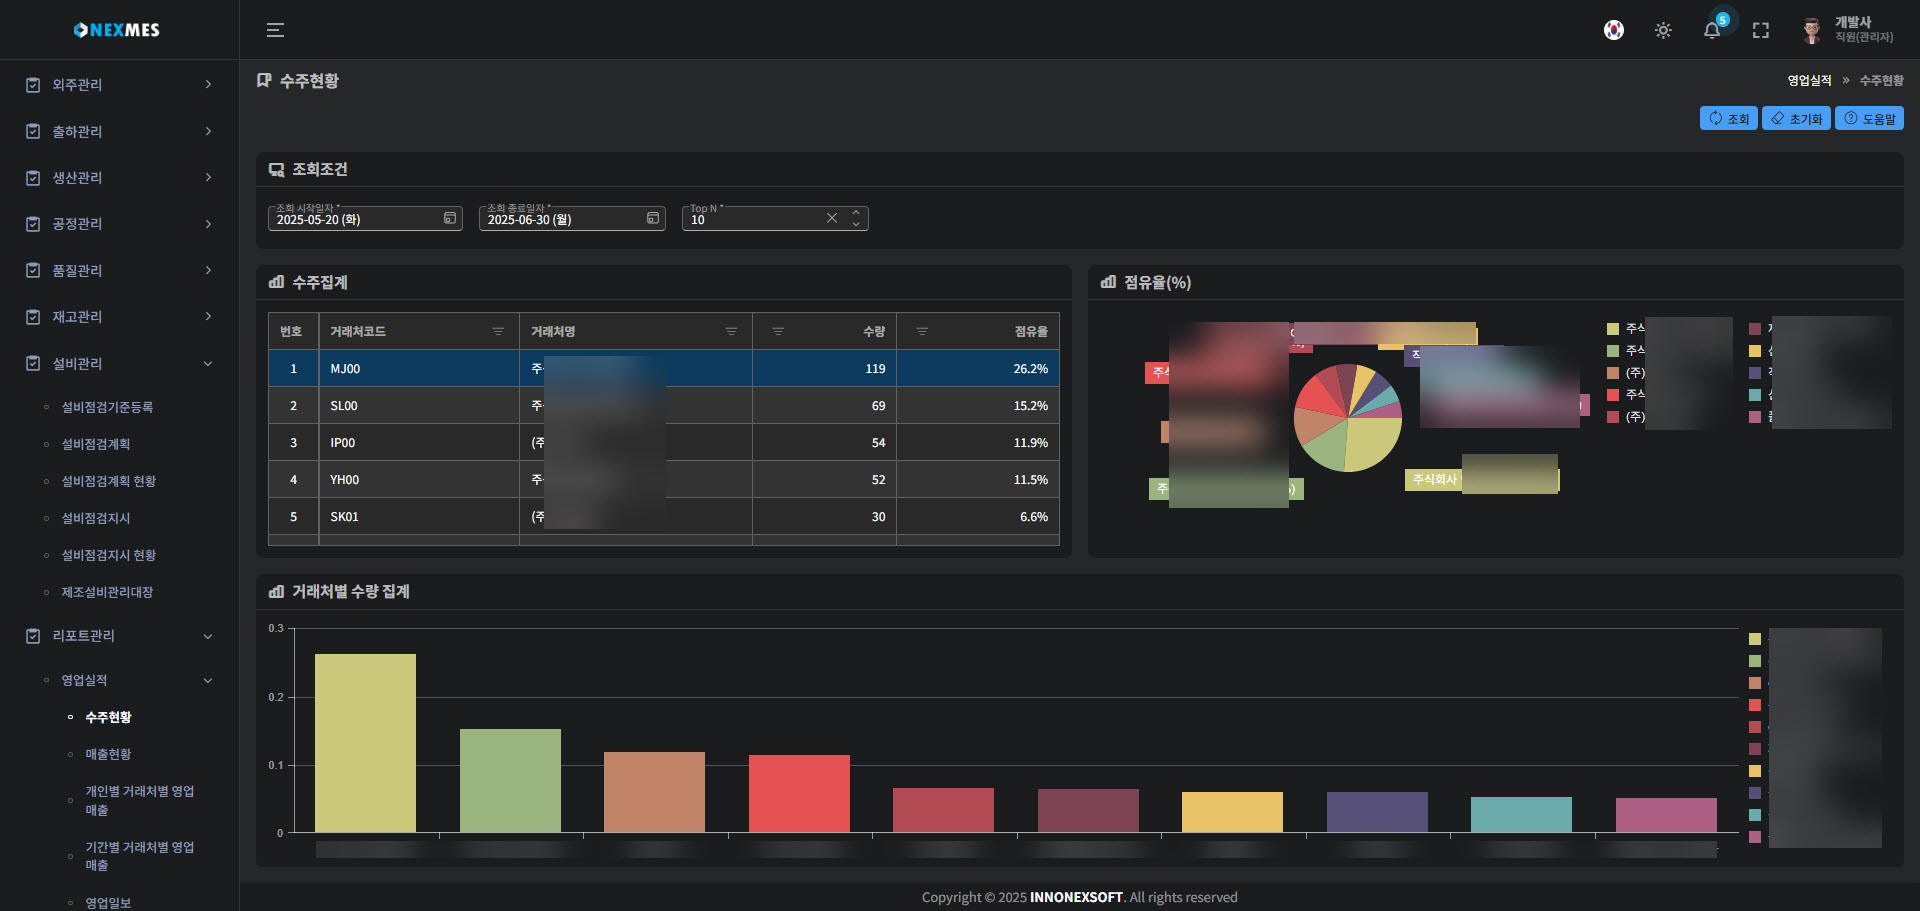Image resolution: width=1920 pixels, height=911 pixels.
Task: Click the hamburger menu toggle icon
Action: (x=275, y=30)
